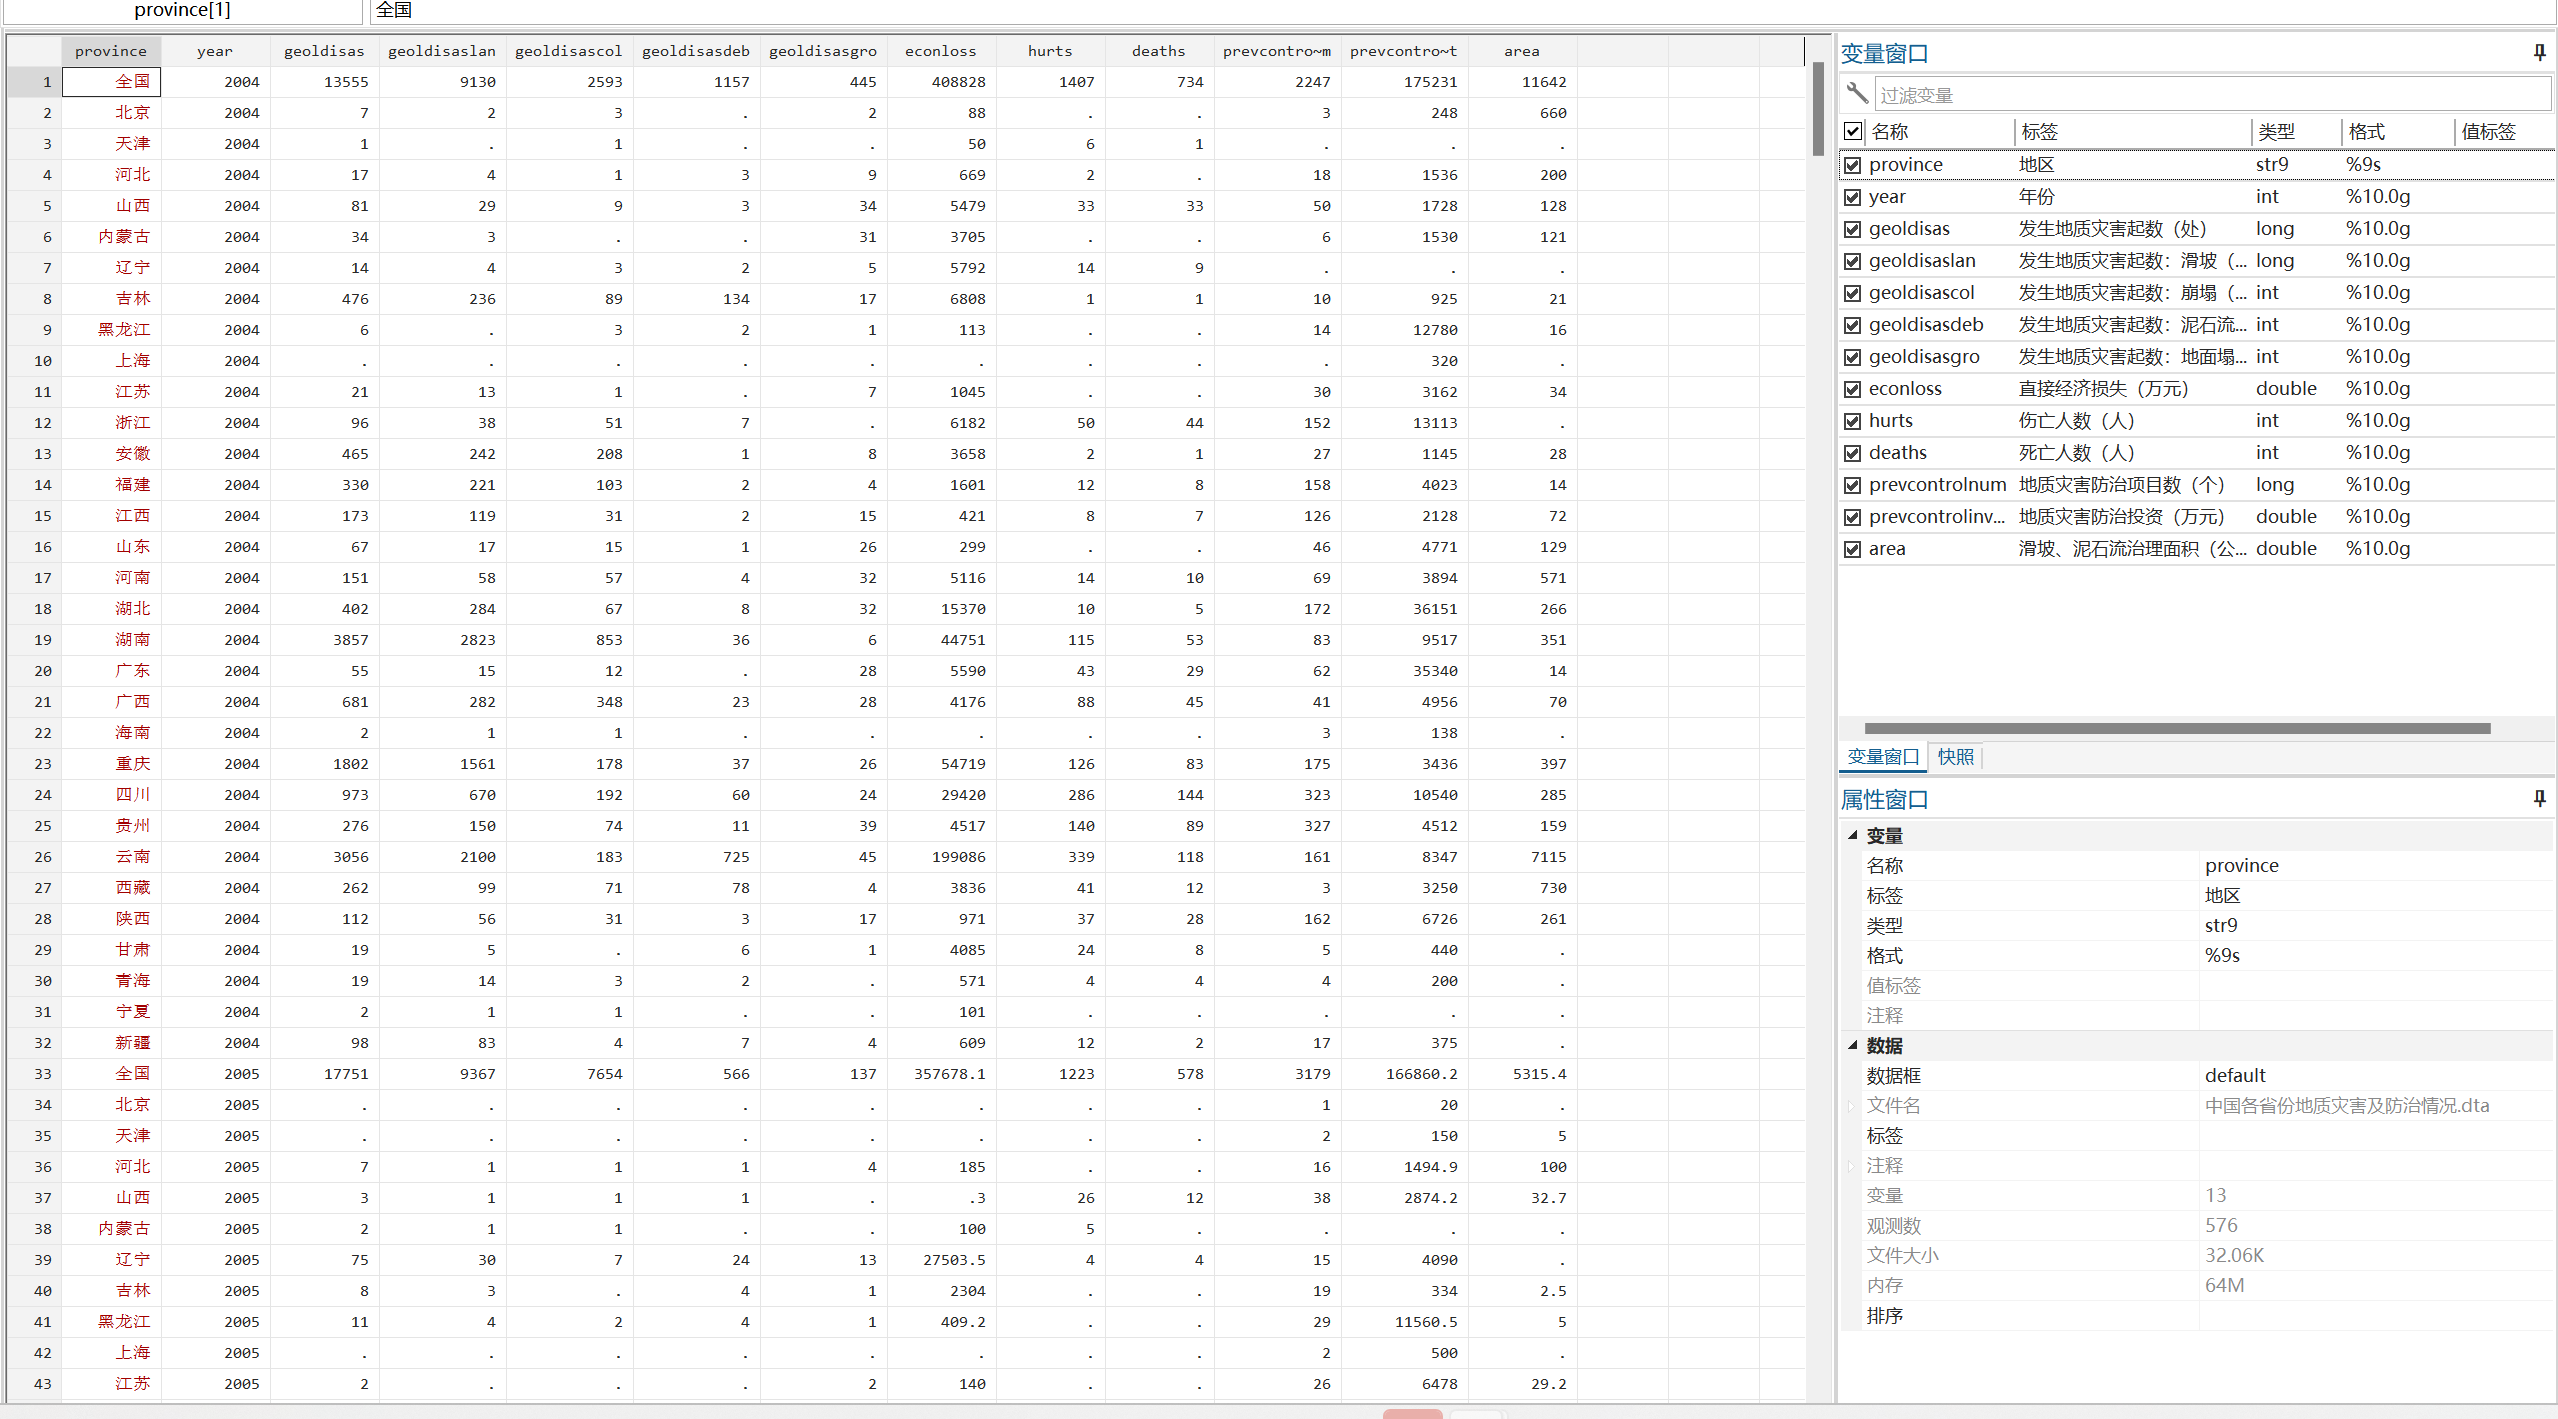
Task: Pin the 属性窗口 panel
Action: coord(2539,799)
